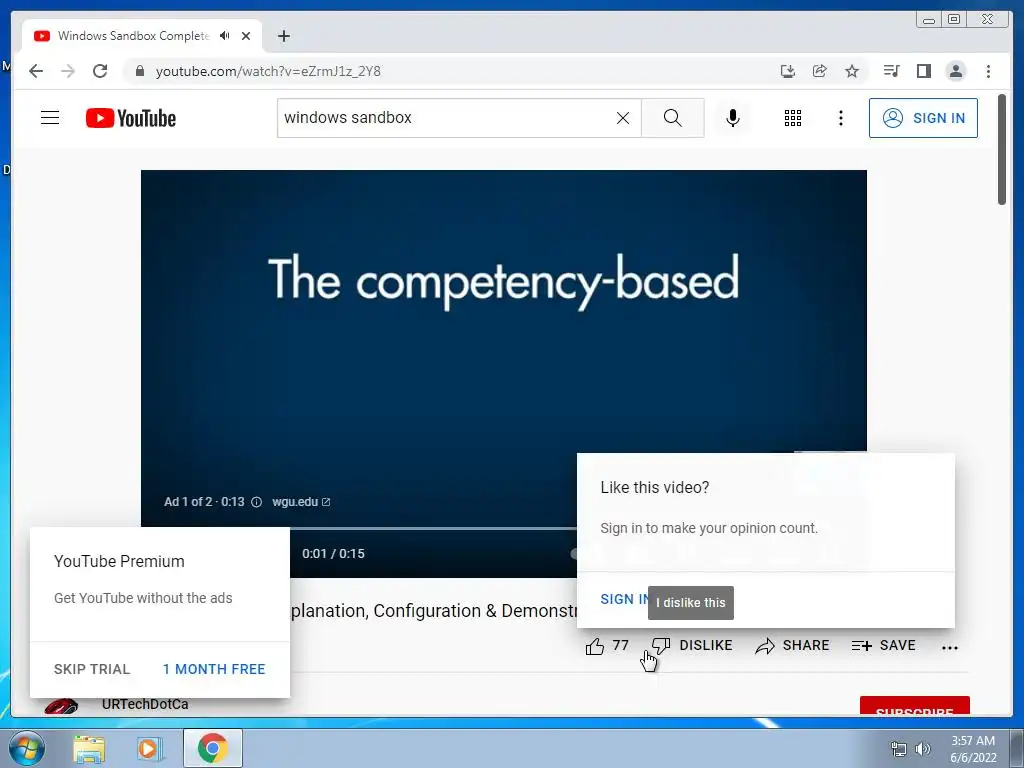The width and height of the screenshot is (1024, 768).
Task: Open Windows Explorer from taskbar
Action: click(x=89, y=748)
